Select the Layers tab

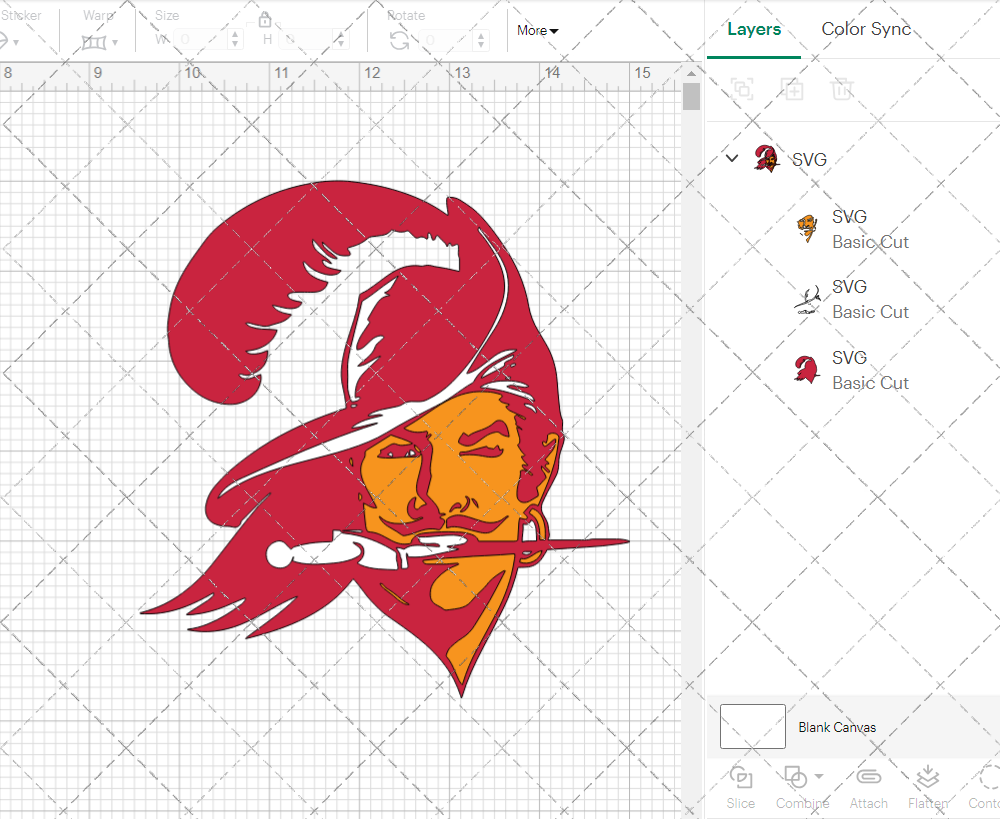[754, 29]
